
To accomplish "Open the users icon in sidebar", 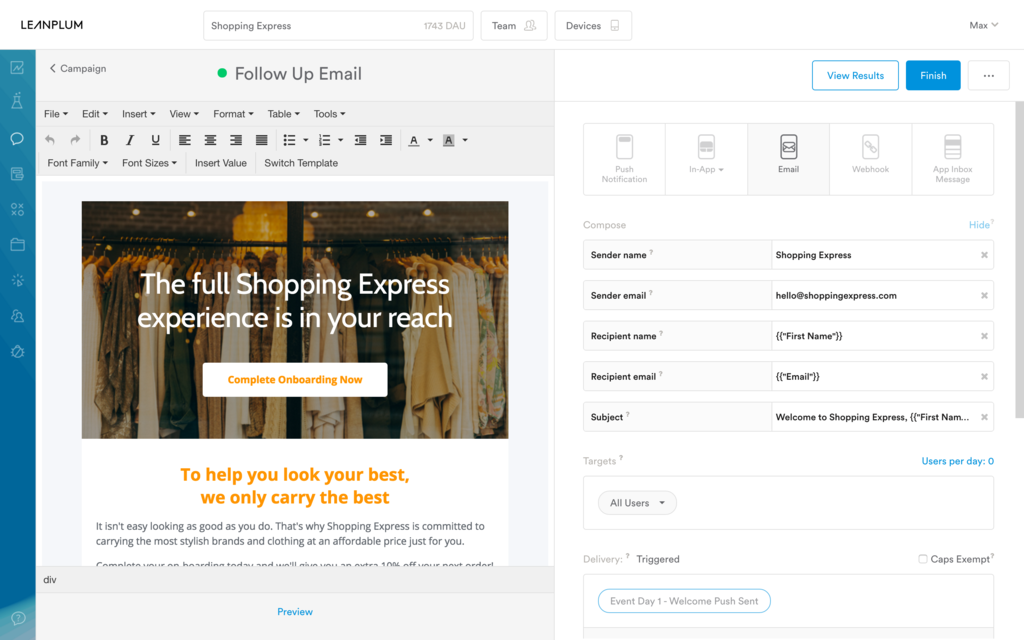I will 18,316.
